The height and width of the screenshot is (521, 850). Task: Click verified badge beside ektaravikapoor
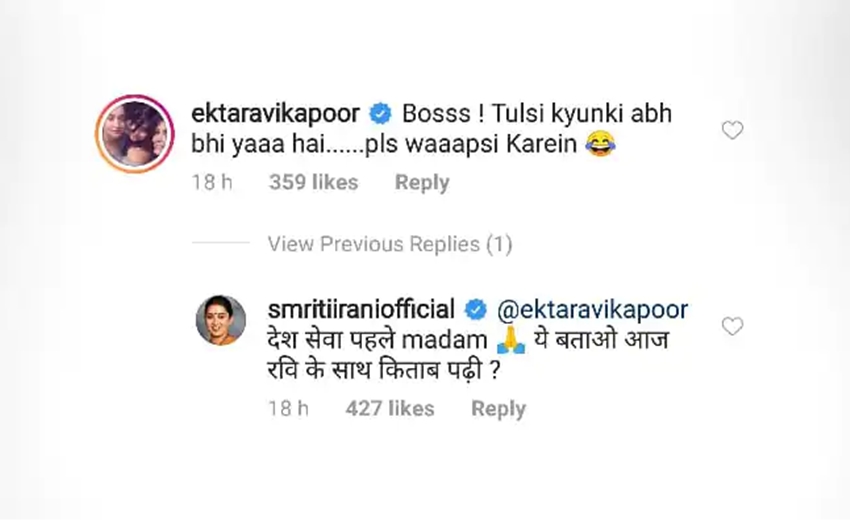click(381, 114)
